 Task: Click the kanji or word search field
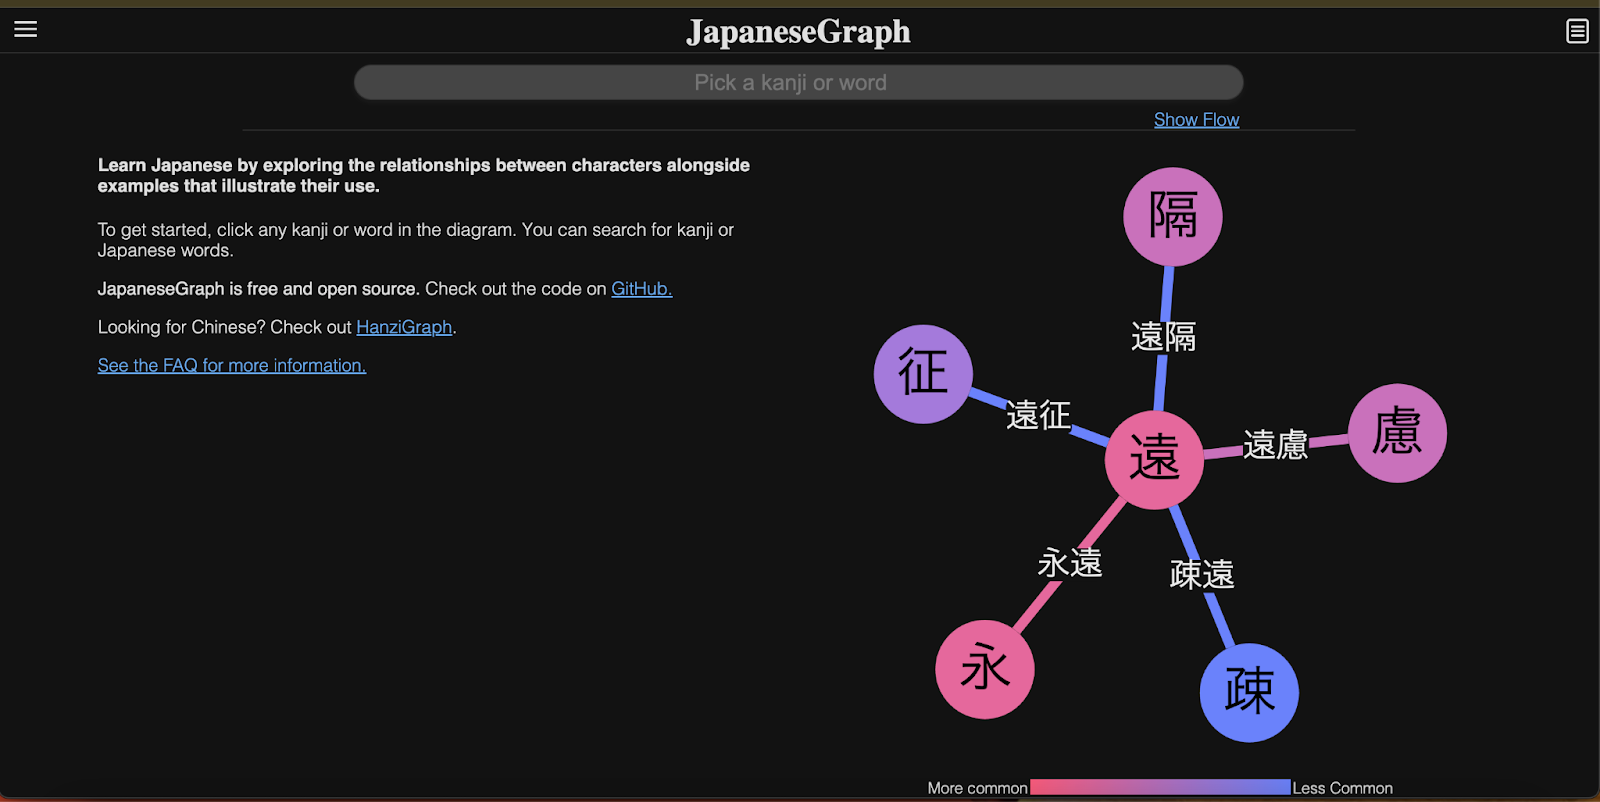pyautogui.click(x=798, y=83)
